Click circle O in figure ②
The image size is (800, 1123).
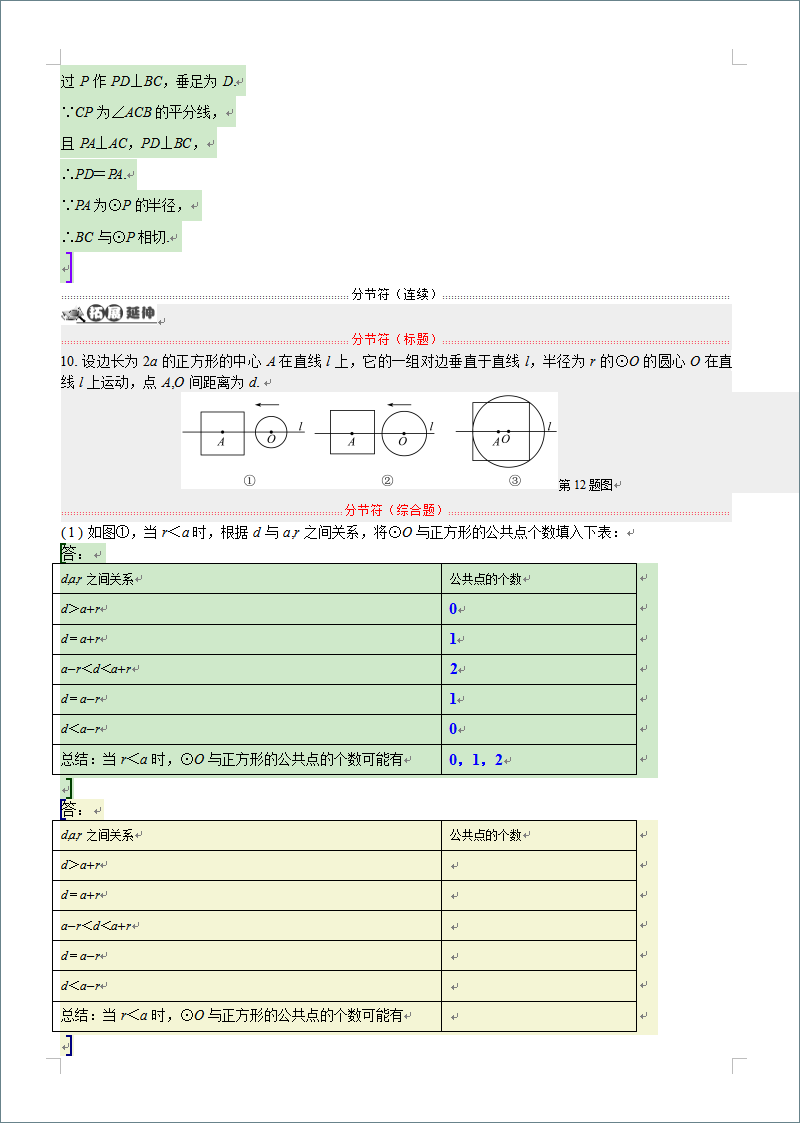click(404, 433)
